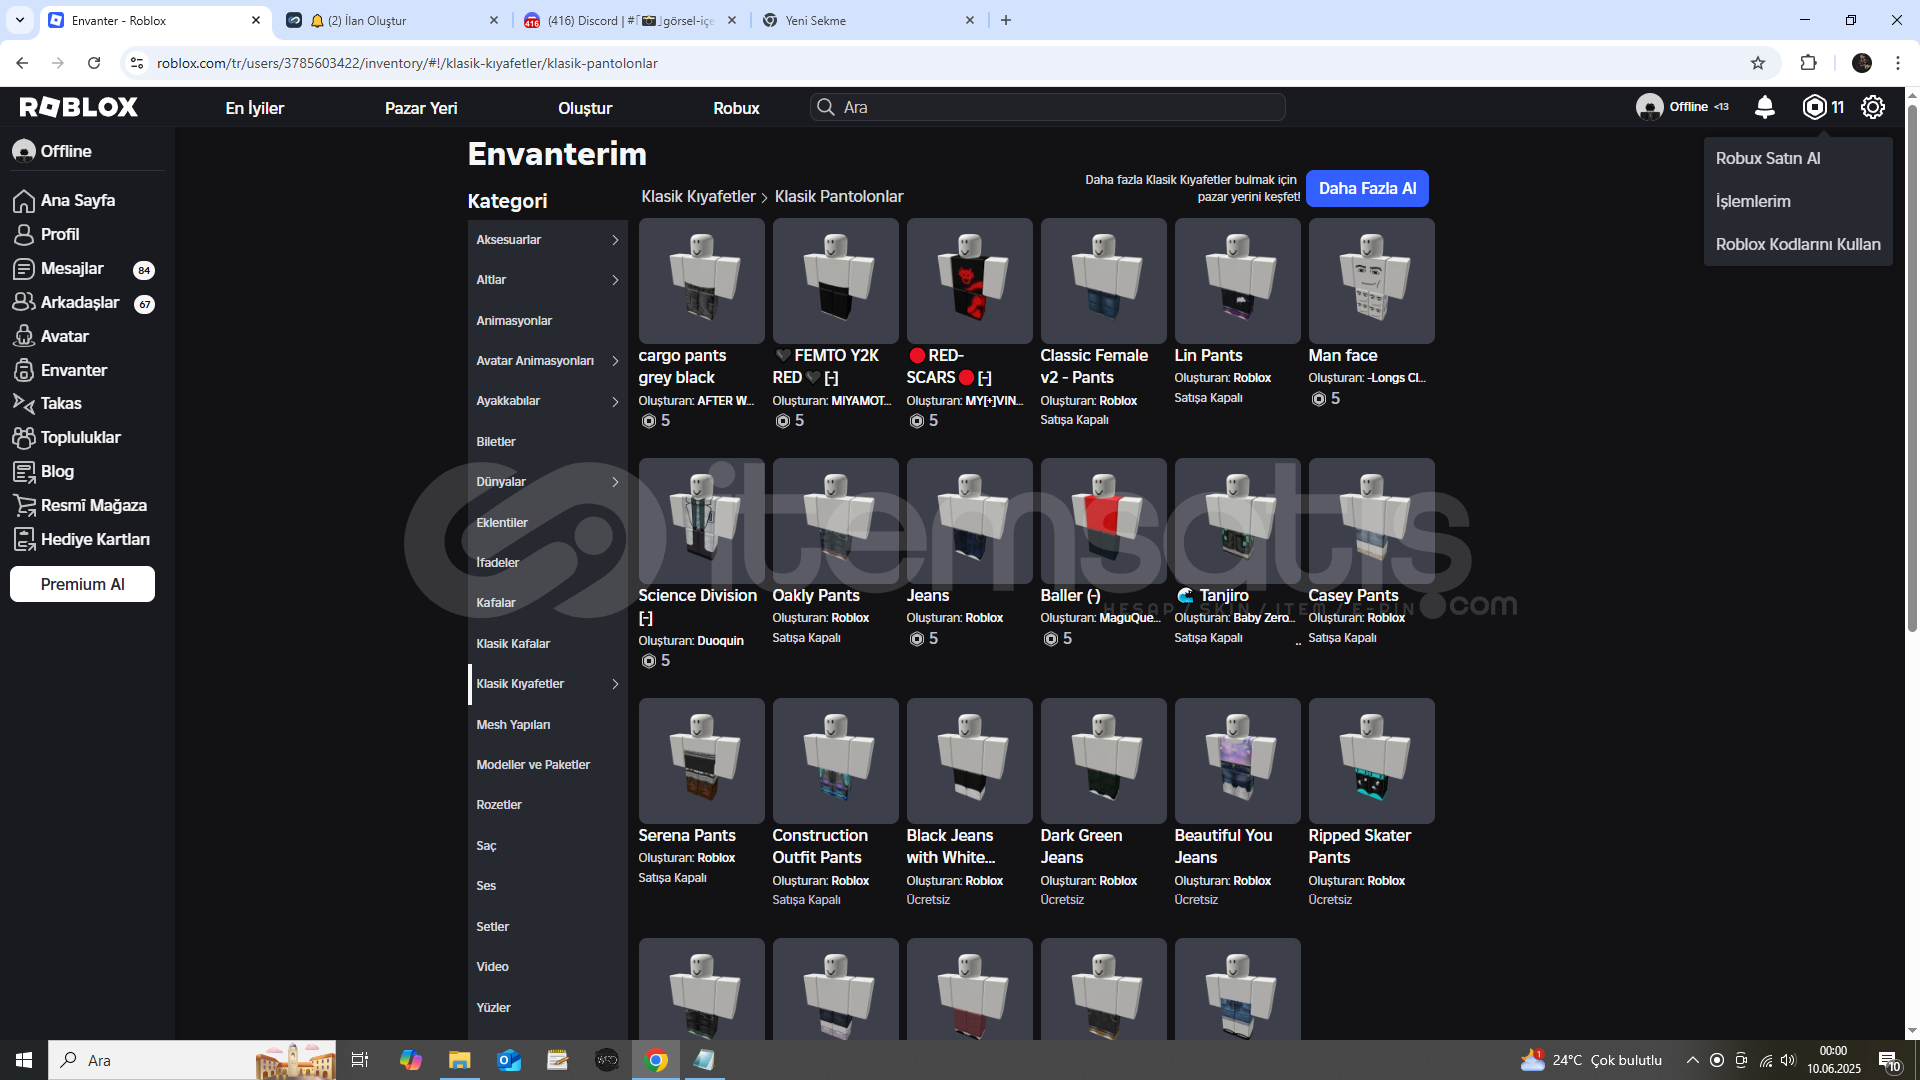Click the browser address bar URL
1920x1080 pixels.
pos(407,63)
